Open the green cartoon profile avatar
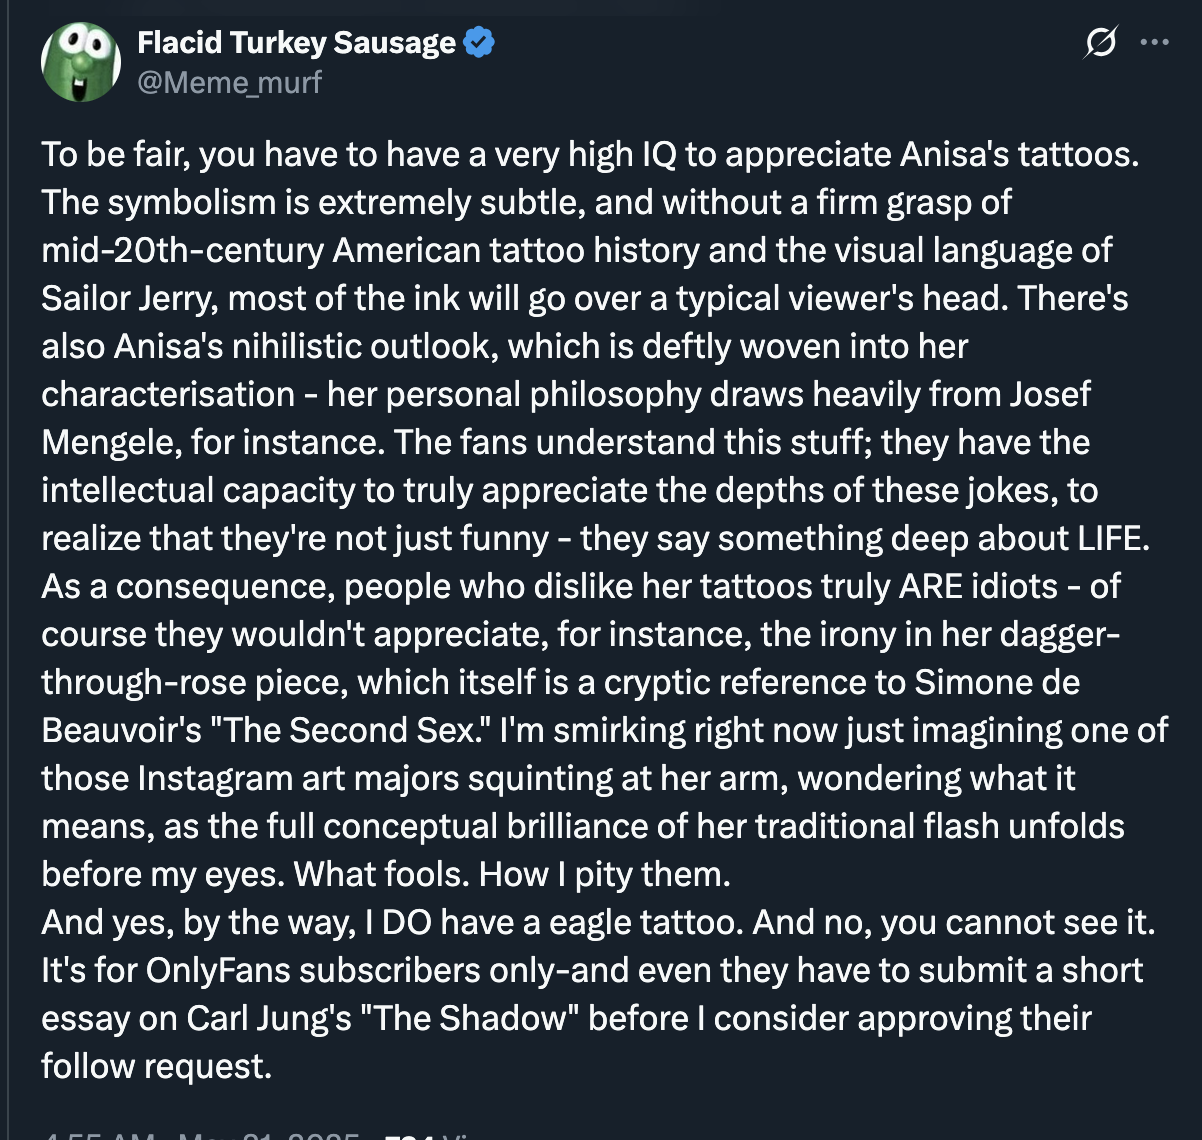The height and width of the screenshot is (1140, 1202). coord(80,61)
